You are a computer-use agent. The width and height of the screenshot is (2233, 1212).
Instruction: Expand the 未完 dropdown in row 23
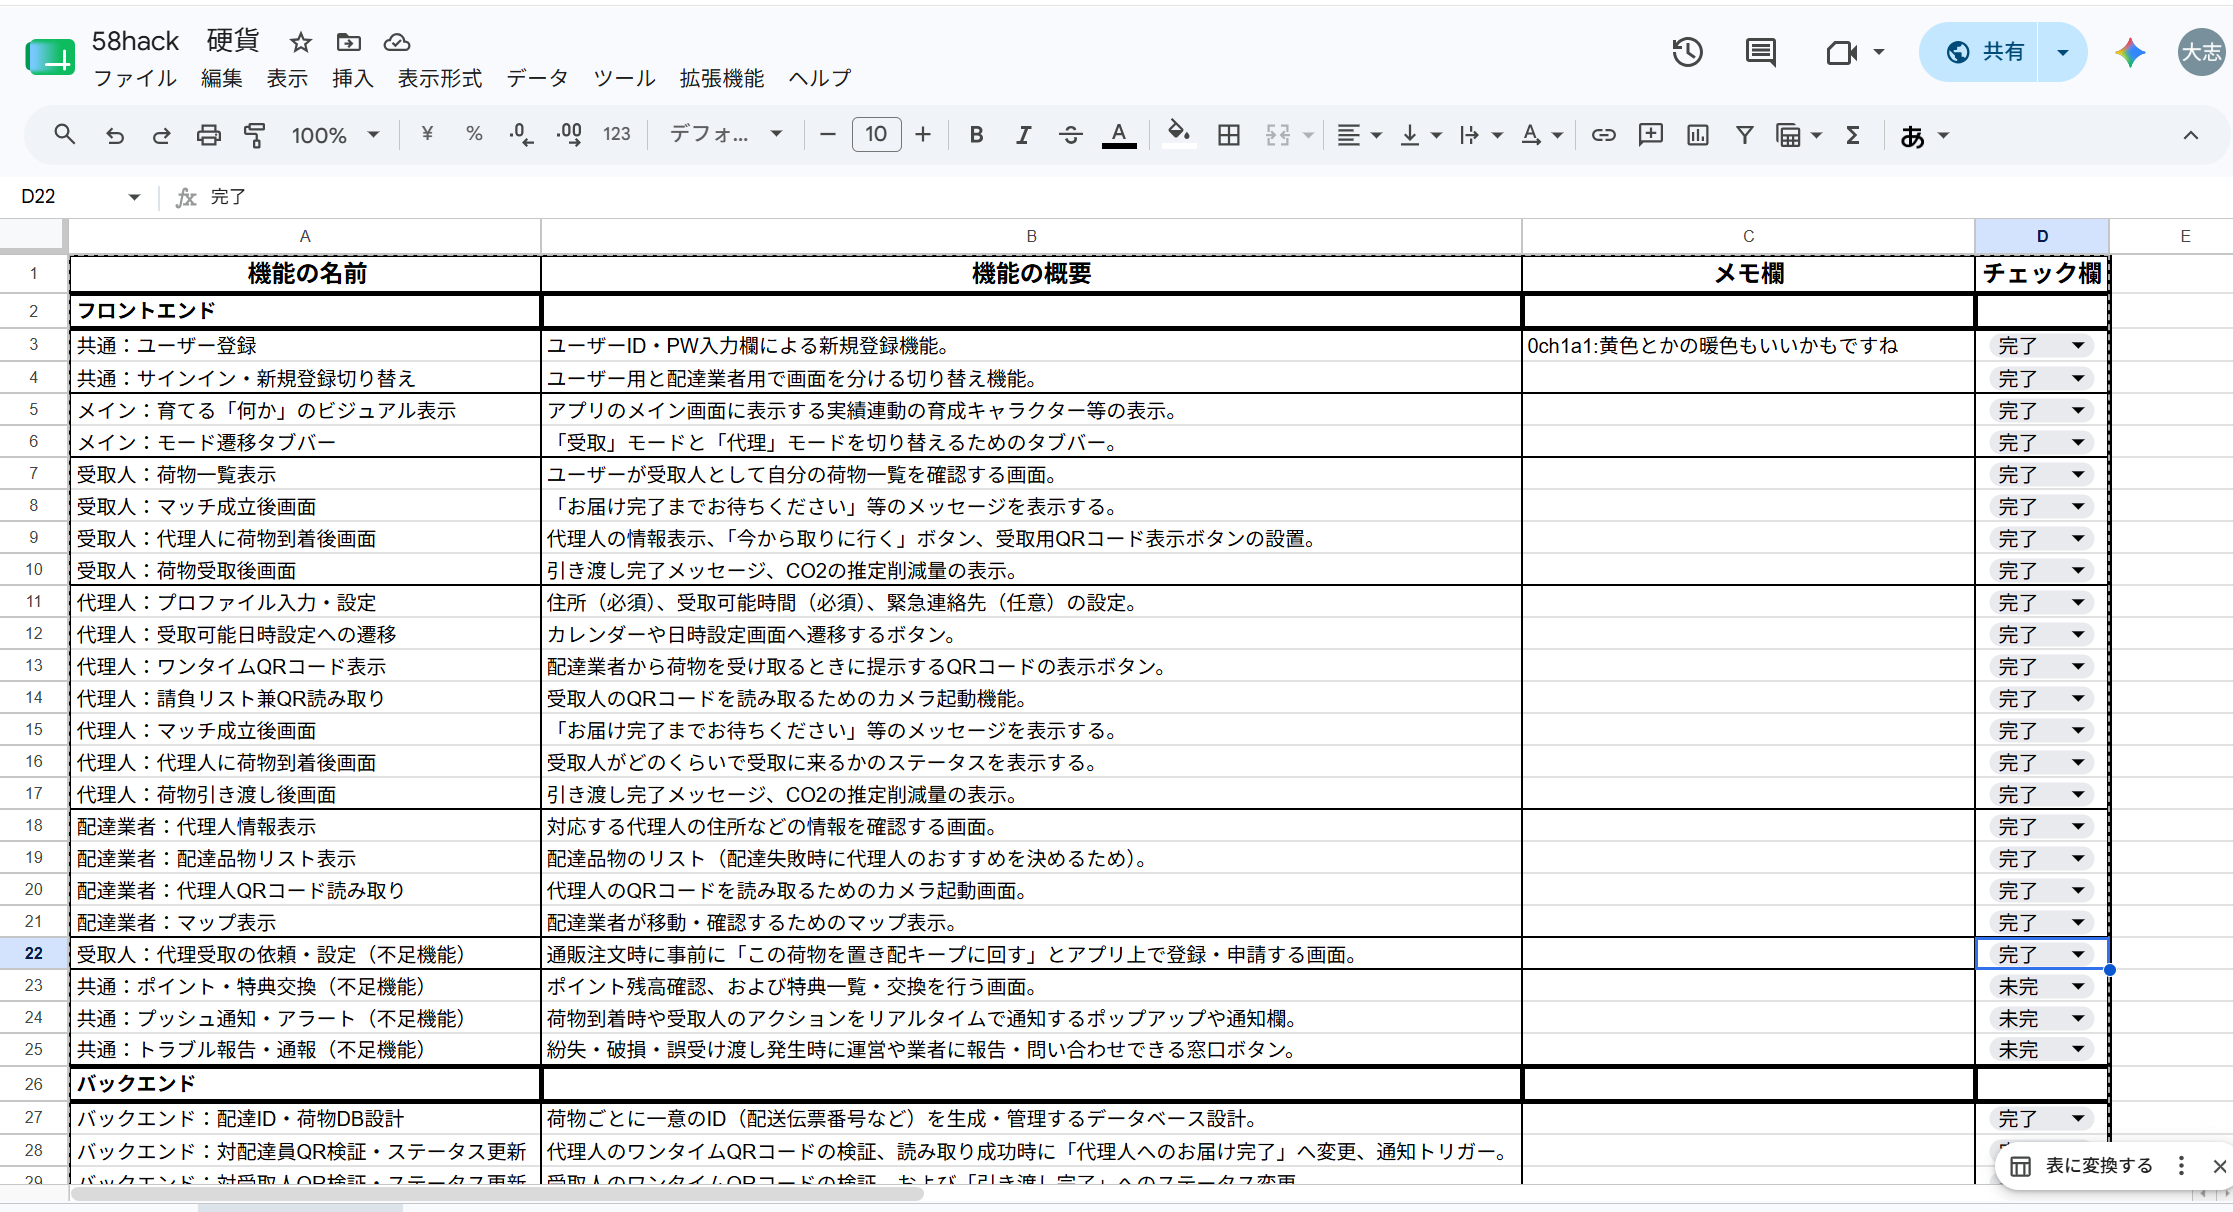tap(2078, 987)
